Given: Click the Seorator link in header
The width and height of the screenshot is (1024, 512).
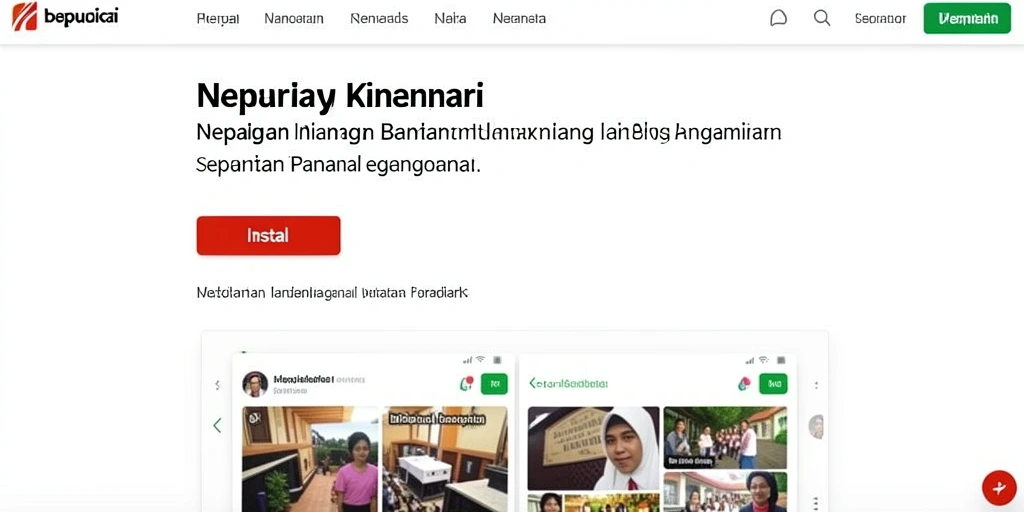Looking at the screenshot, I should (x=880, y=18).
